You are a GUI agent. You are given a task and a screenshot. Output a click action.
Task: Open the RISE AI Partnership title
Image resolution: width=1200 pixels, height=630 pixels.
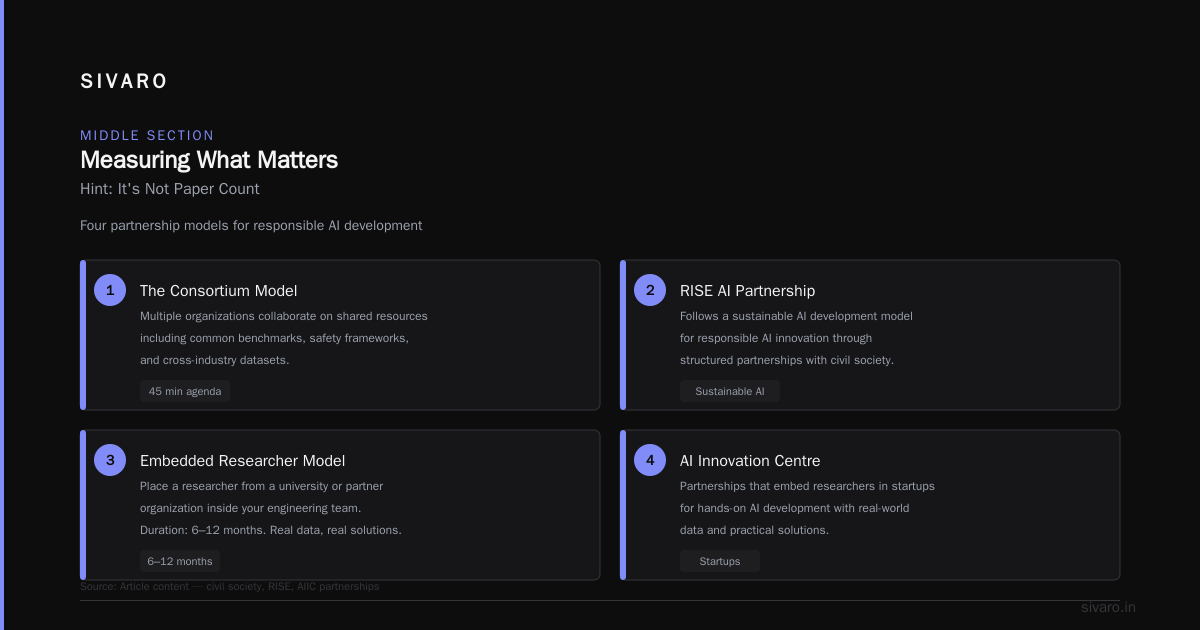[747, 291]
